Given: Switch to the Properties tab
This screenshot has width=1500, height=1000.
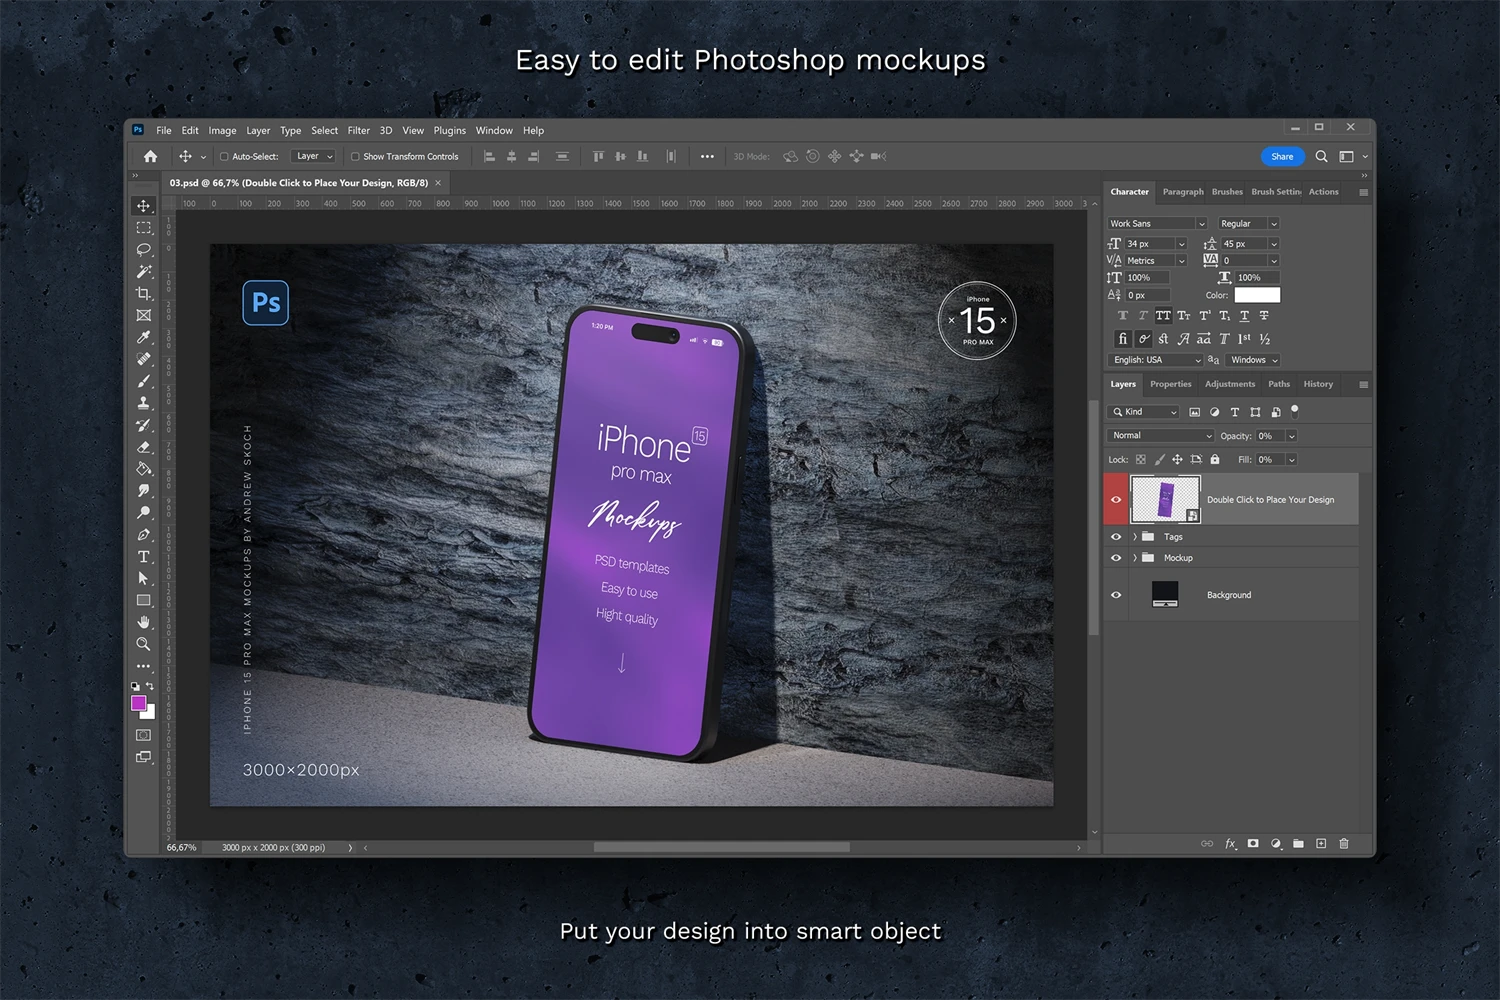Looking at the screenshot, I should point(1170,384).
